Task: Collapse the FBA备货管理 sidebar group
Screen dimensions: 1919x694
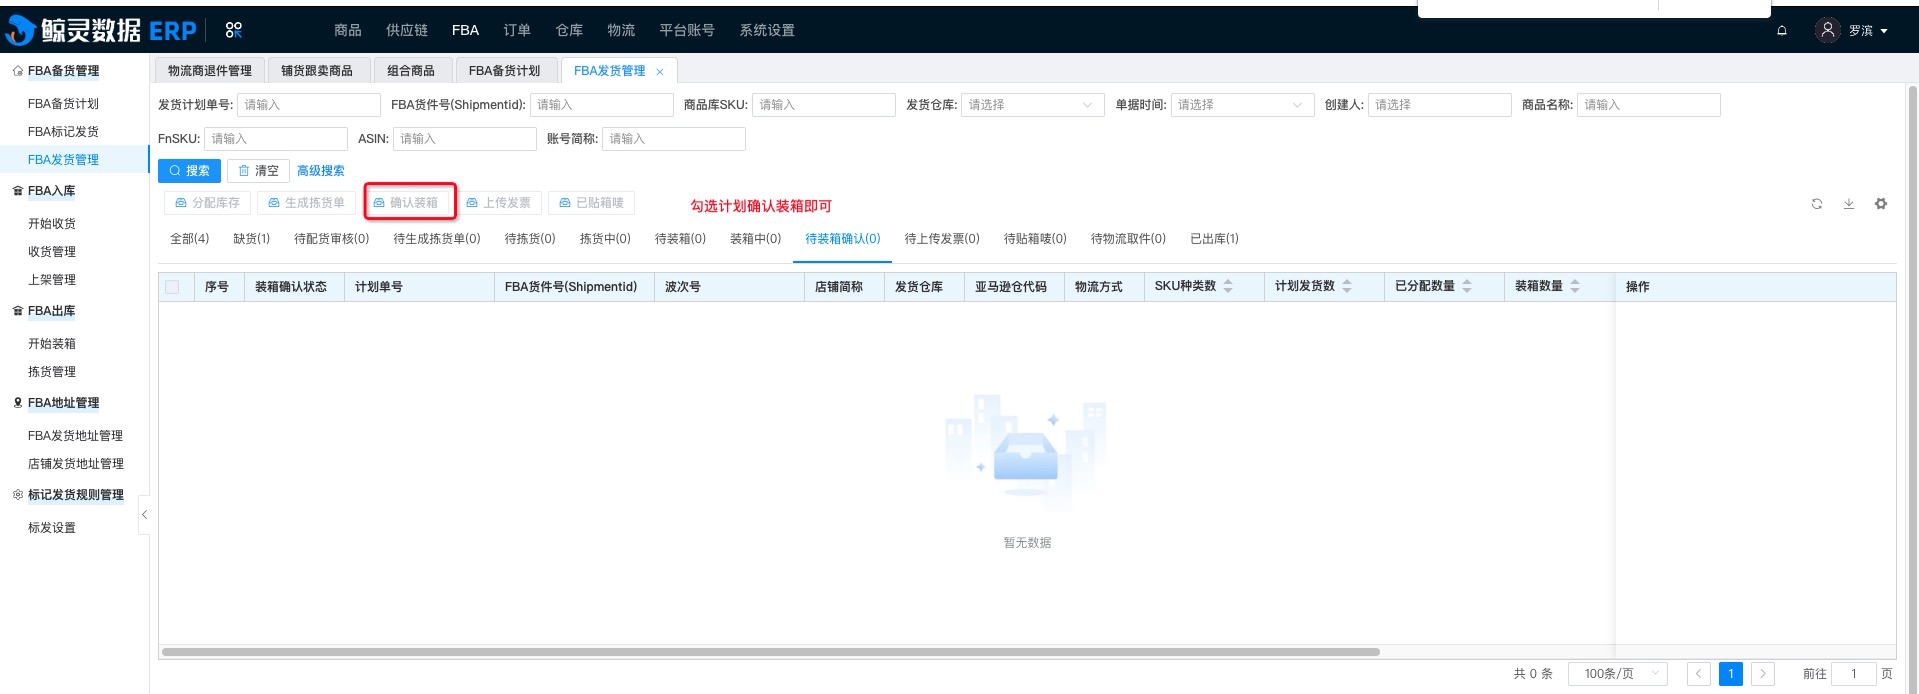Action: click(63, 71)
